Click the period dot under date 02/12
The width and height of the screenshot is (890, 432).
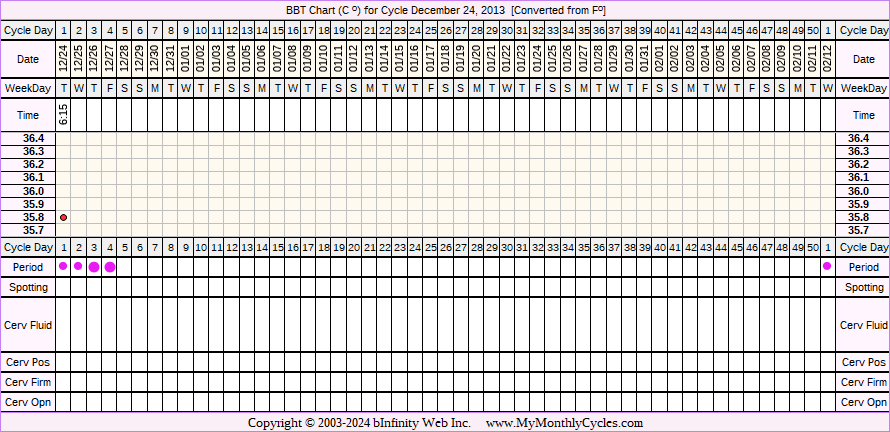tap(827, 266)
